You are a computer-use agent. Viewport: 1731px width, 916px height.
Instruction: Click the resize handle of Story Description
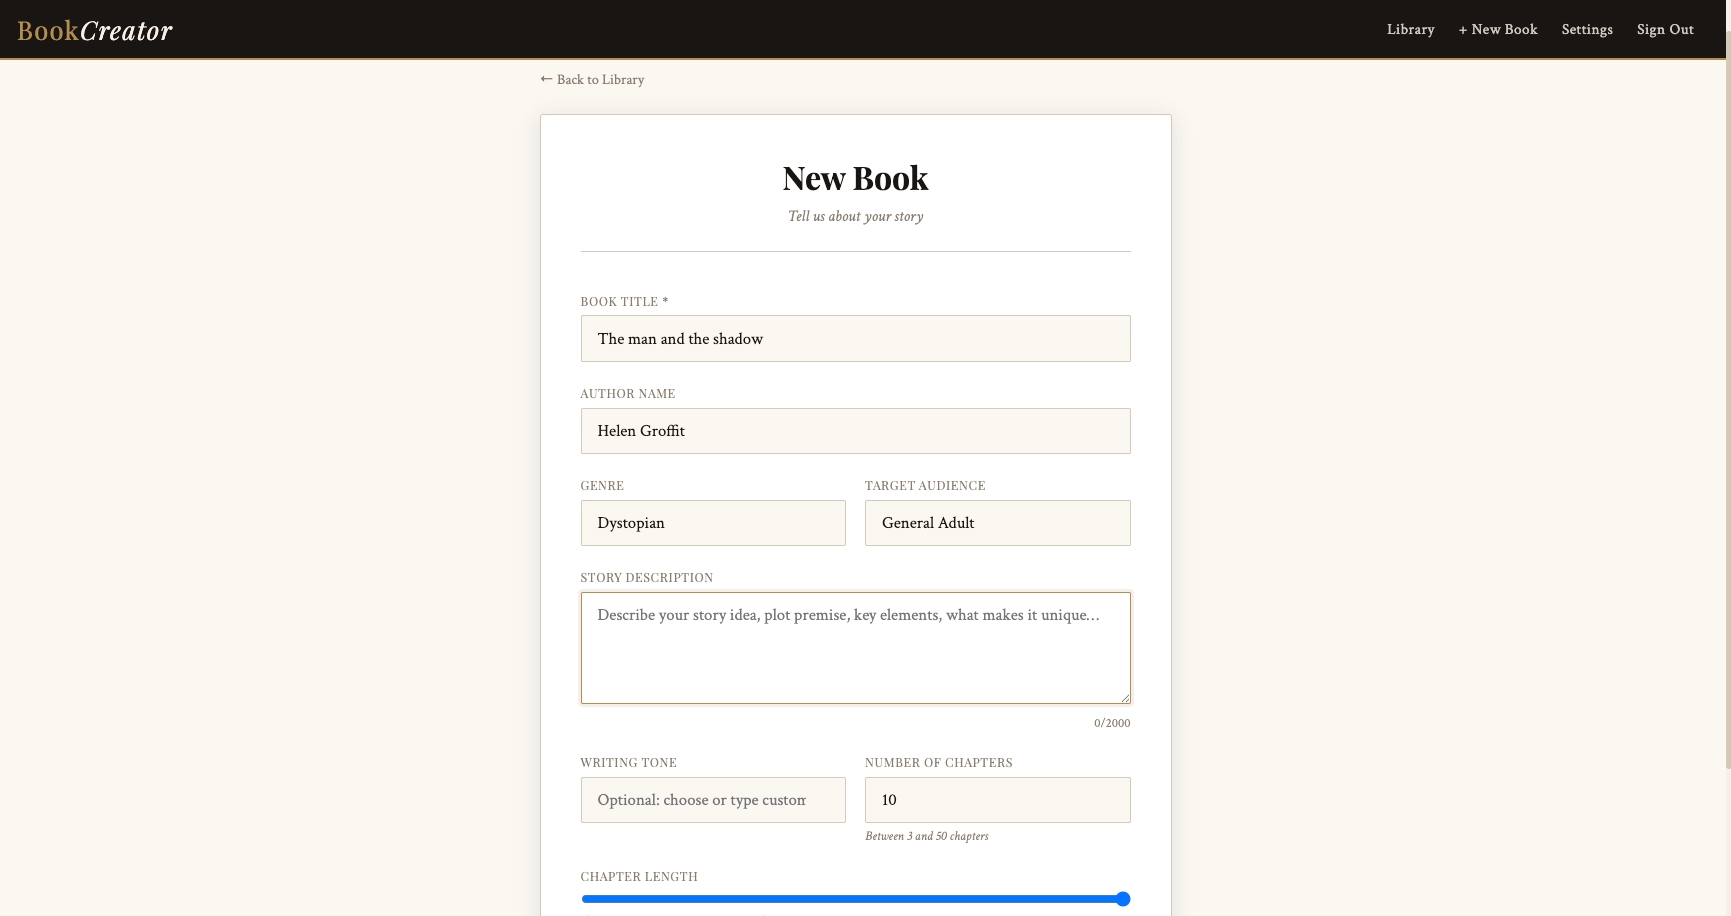point(1126,696)
